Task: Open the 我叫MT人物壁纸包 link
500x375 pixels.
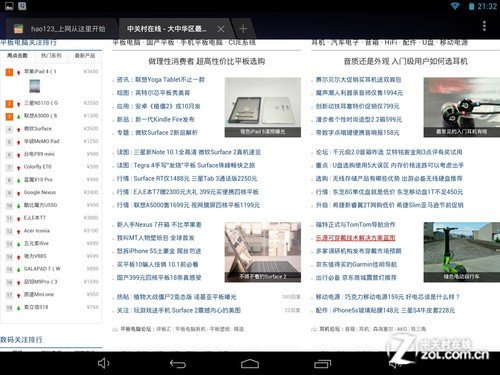Action: pyautogui.click(x=155, y=238)
